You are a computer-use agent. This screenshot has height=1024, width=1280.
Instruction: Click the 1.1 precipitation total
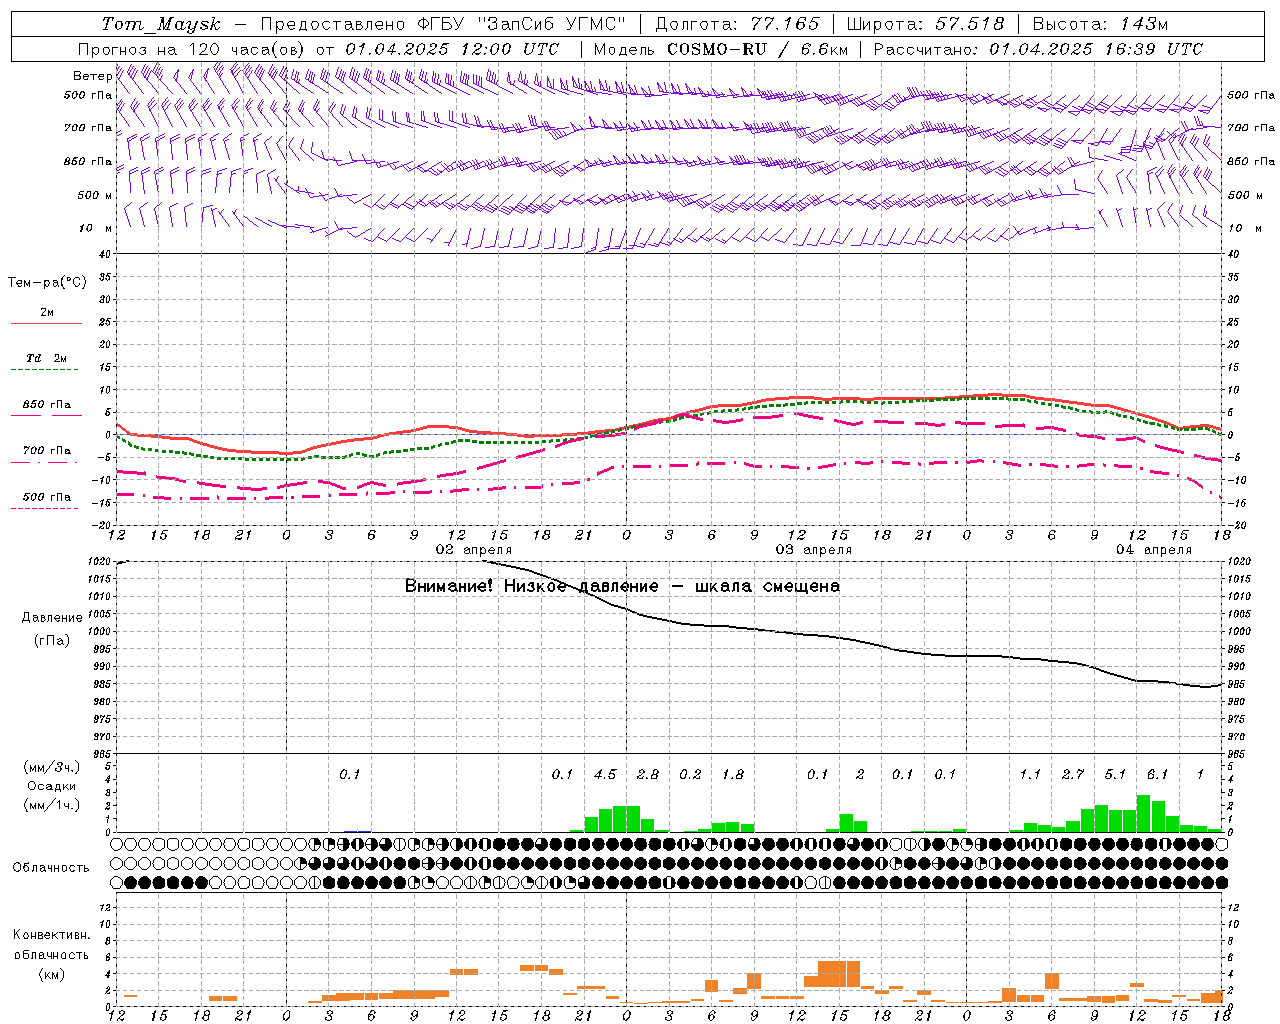[1030, 774]
